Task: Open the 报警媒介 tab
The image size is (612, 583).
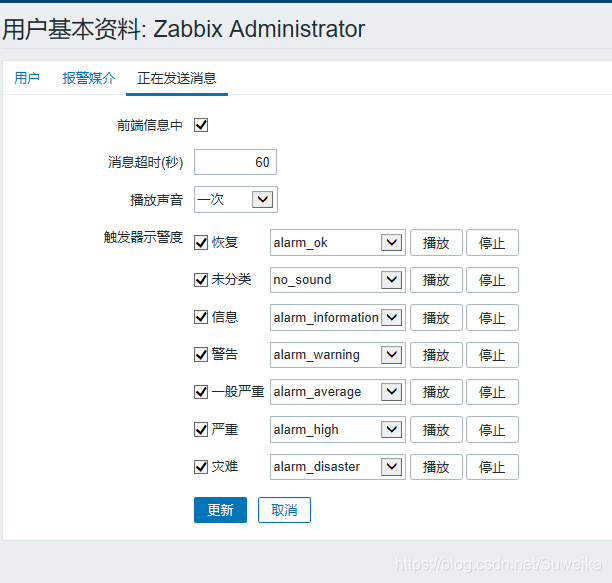Action: pyautogui.click(x=89, y=78)
